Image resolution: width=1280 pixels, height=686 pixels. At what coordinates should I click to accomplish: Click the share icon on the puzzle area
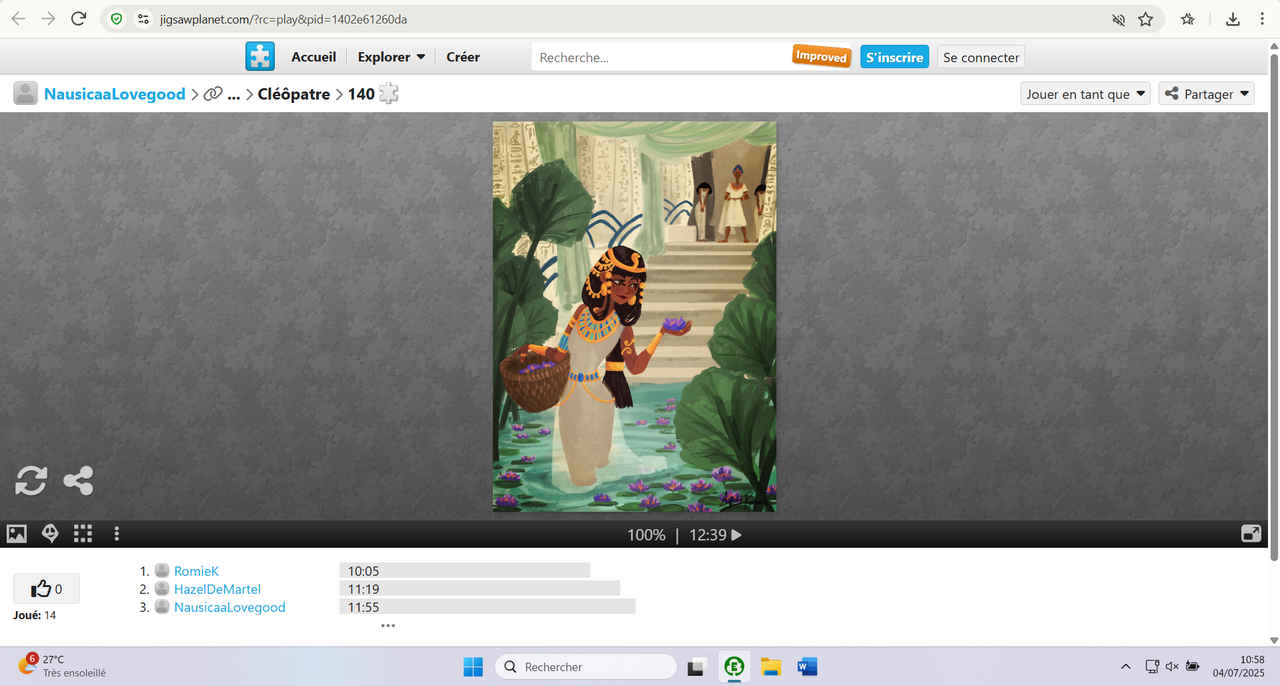[78, 481]
